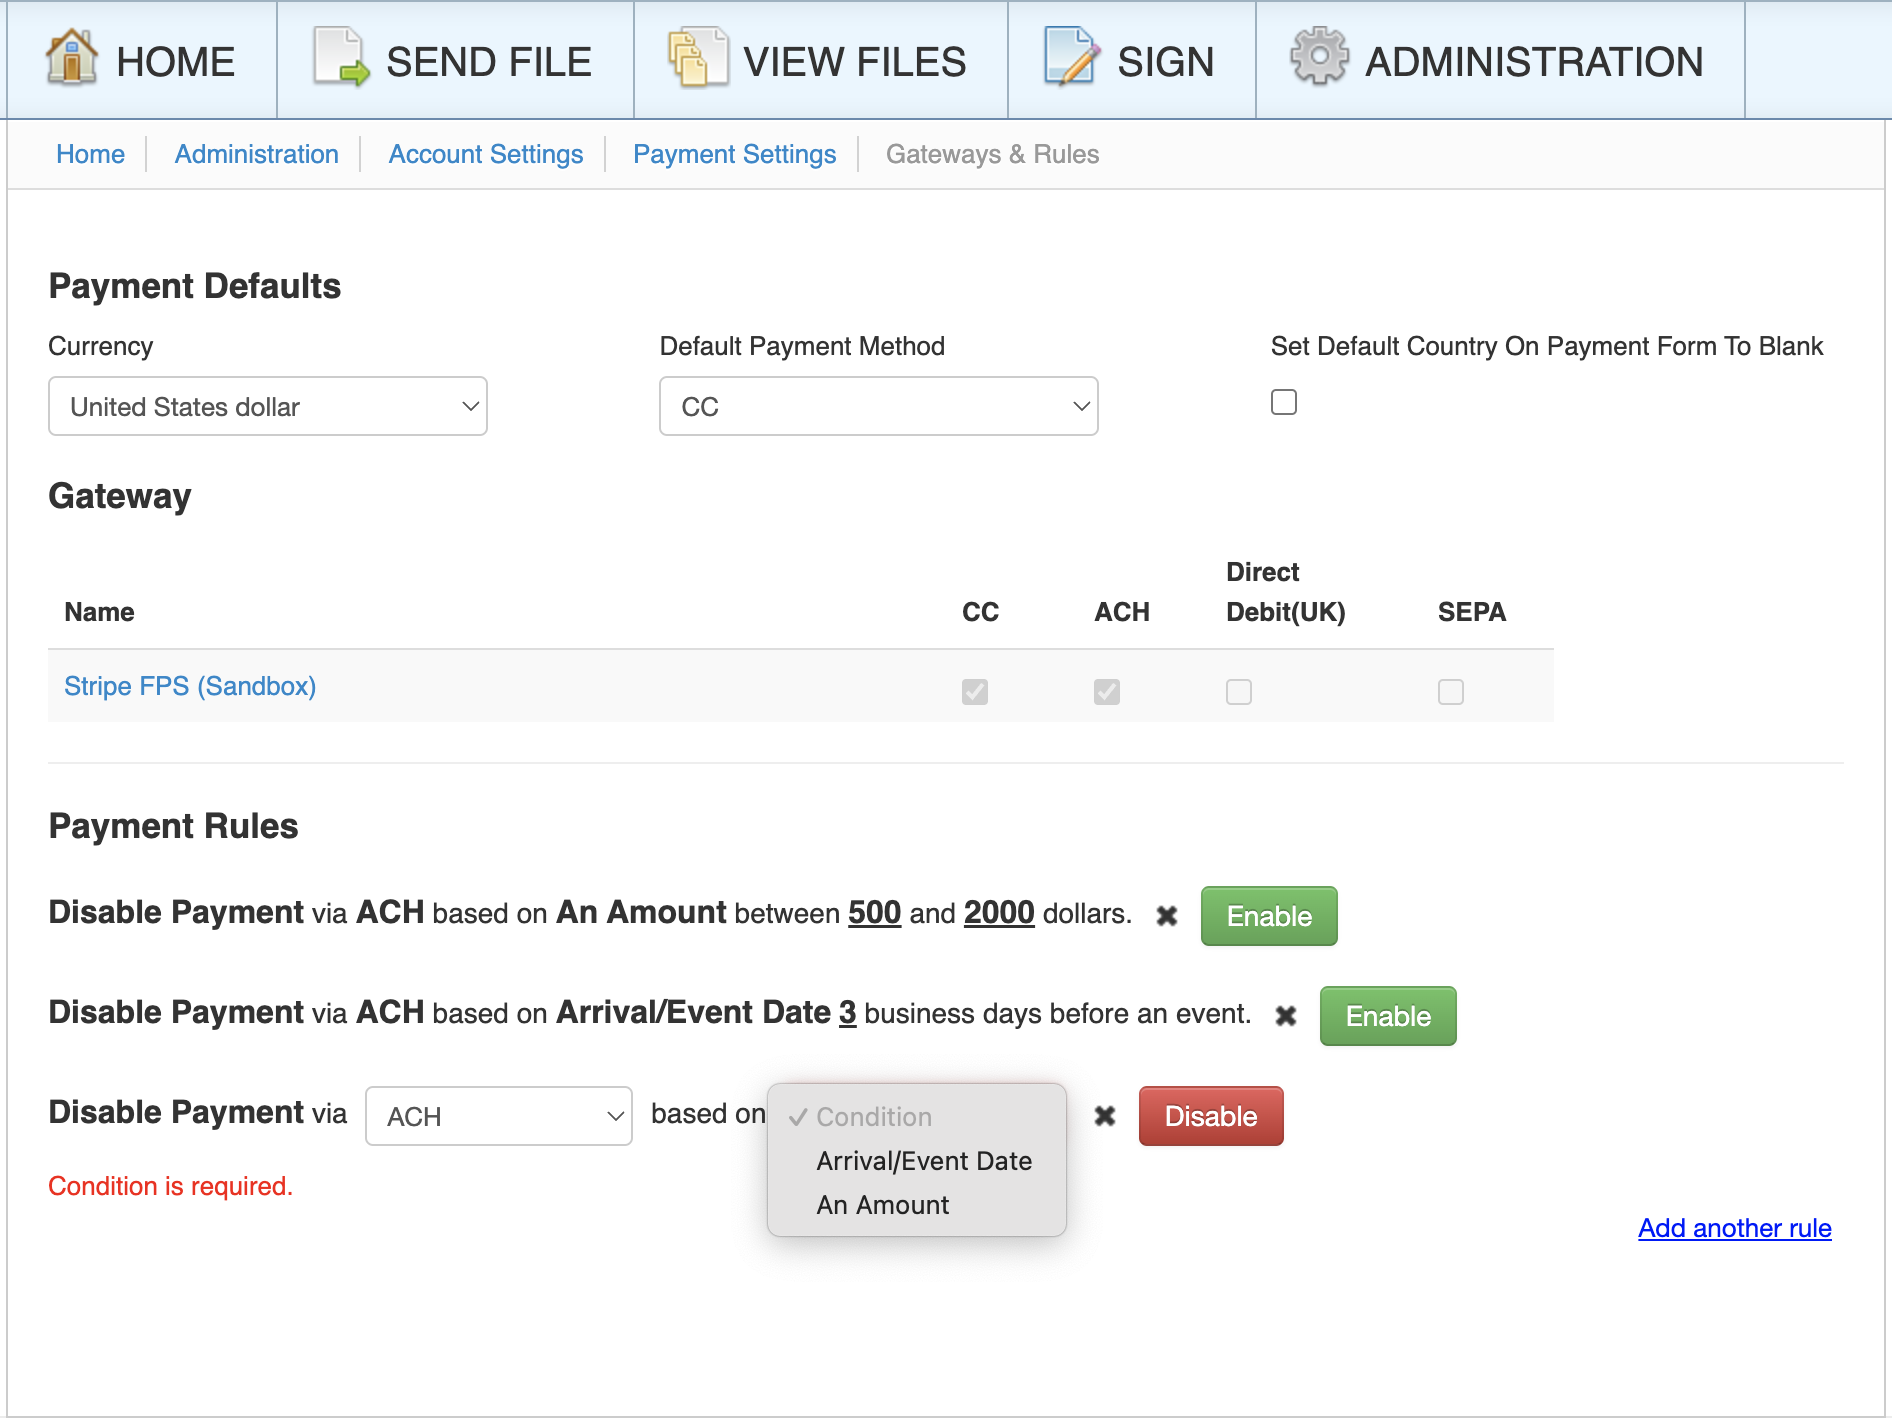Click the Administration gear icon

(1319, 56)
